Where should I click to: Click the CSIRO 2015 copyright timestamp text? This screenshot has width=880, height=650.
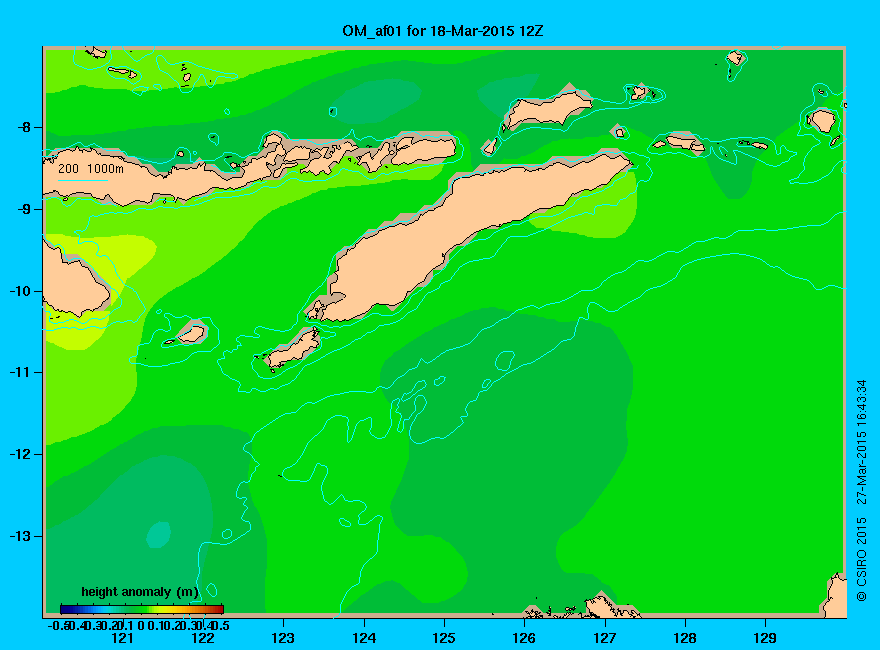(x=861, y=491)
